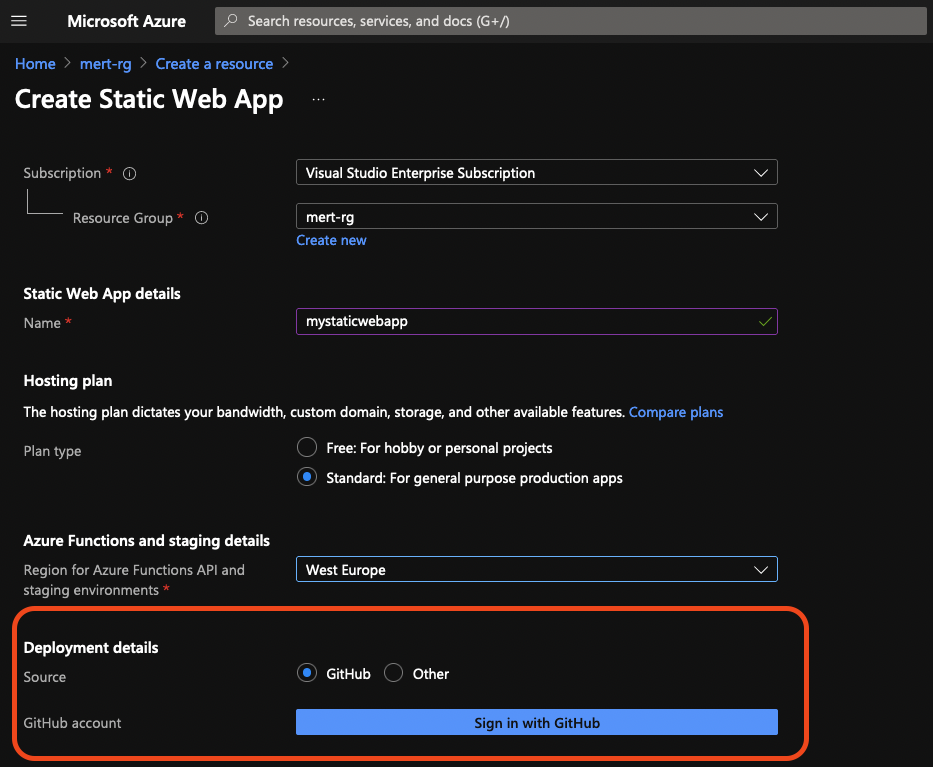This screenshot has width=933, height=767.
Task: Navigate to mert-rg breadcrumb link
Action: [x=105, y=64]
